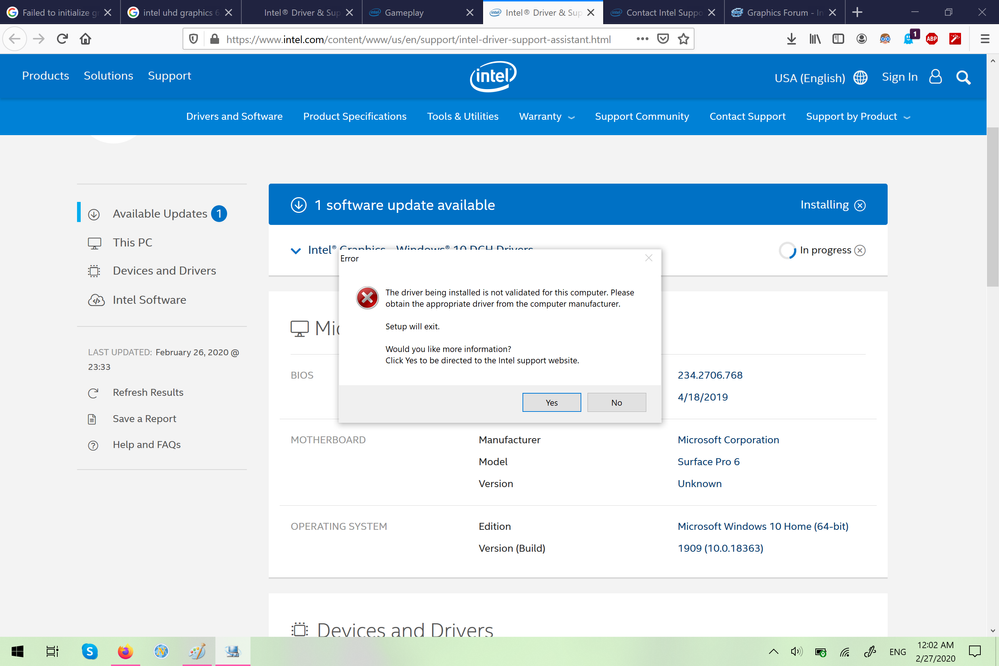Expand the Support by Product dropdown
999x666 pixels.
[858, 117]
